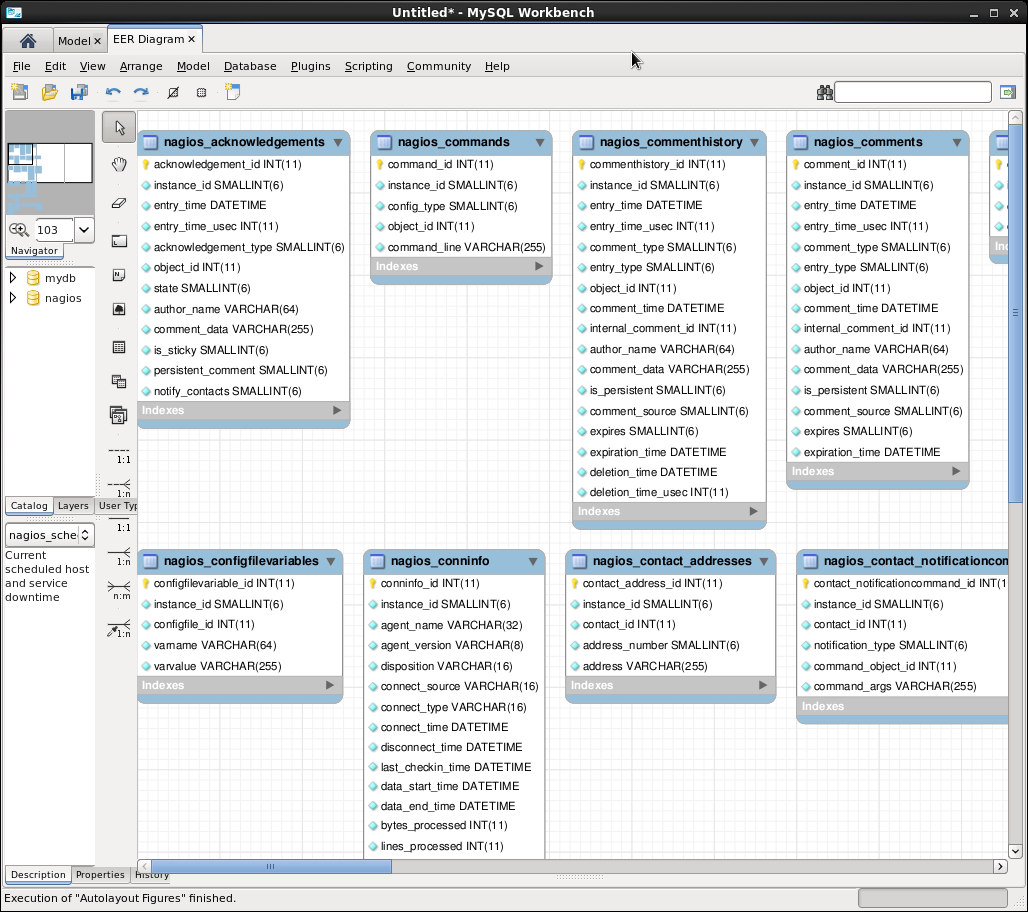Open the zoom percentage dropdown
Image resolution: width=1028 pixels, height=912 pixels.
[x=84, y=229]
